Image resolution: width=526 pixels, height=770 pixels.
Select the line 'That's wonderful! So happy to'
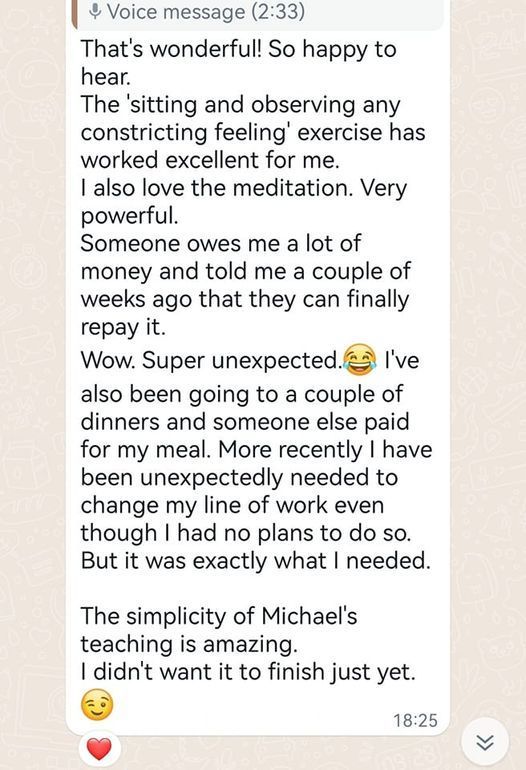pos(238,50)
